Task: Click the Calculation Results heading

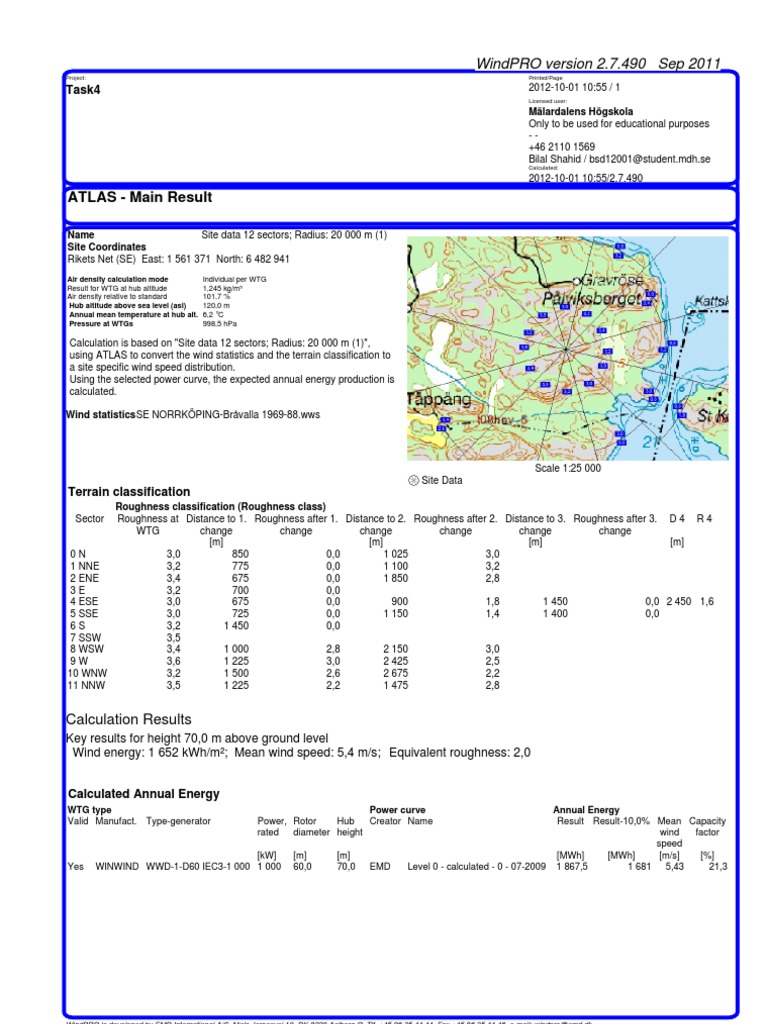Action: click(x=128, y=720)
